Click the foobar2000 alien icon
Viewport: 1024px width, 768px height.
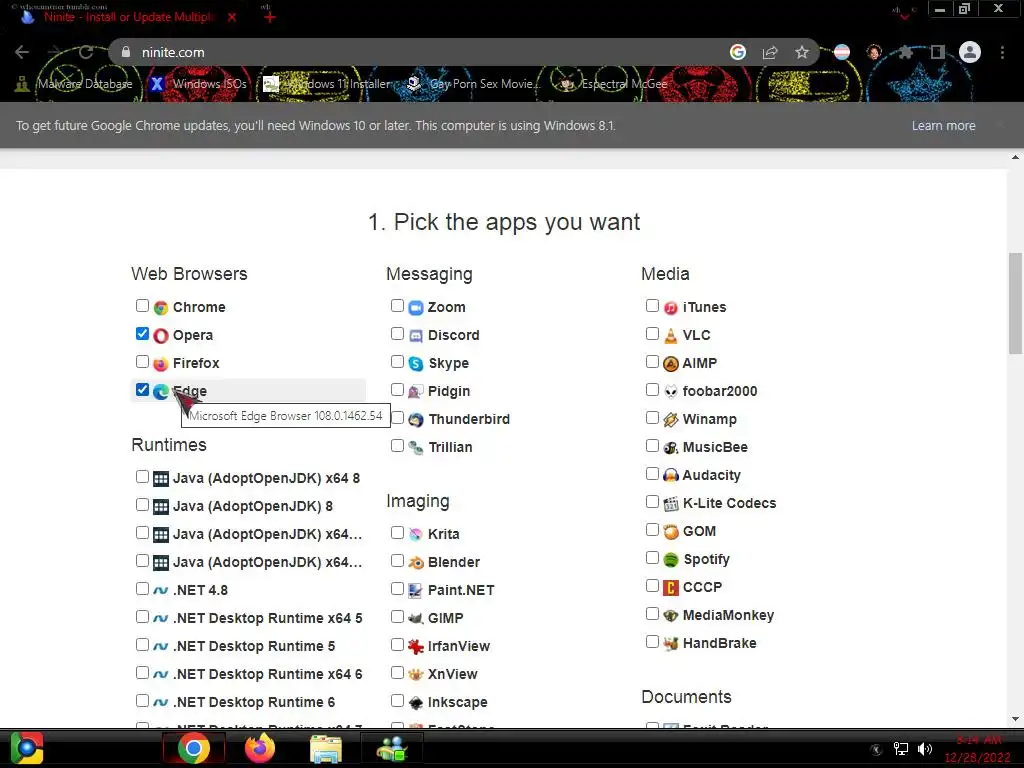coord(671,391)
